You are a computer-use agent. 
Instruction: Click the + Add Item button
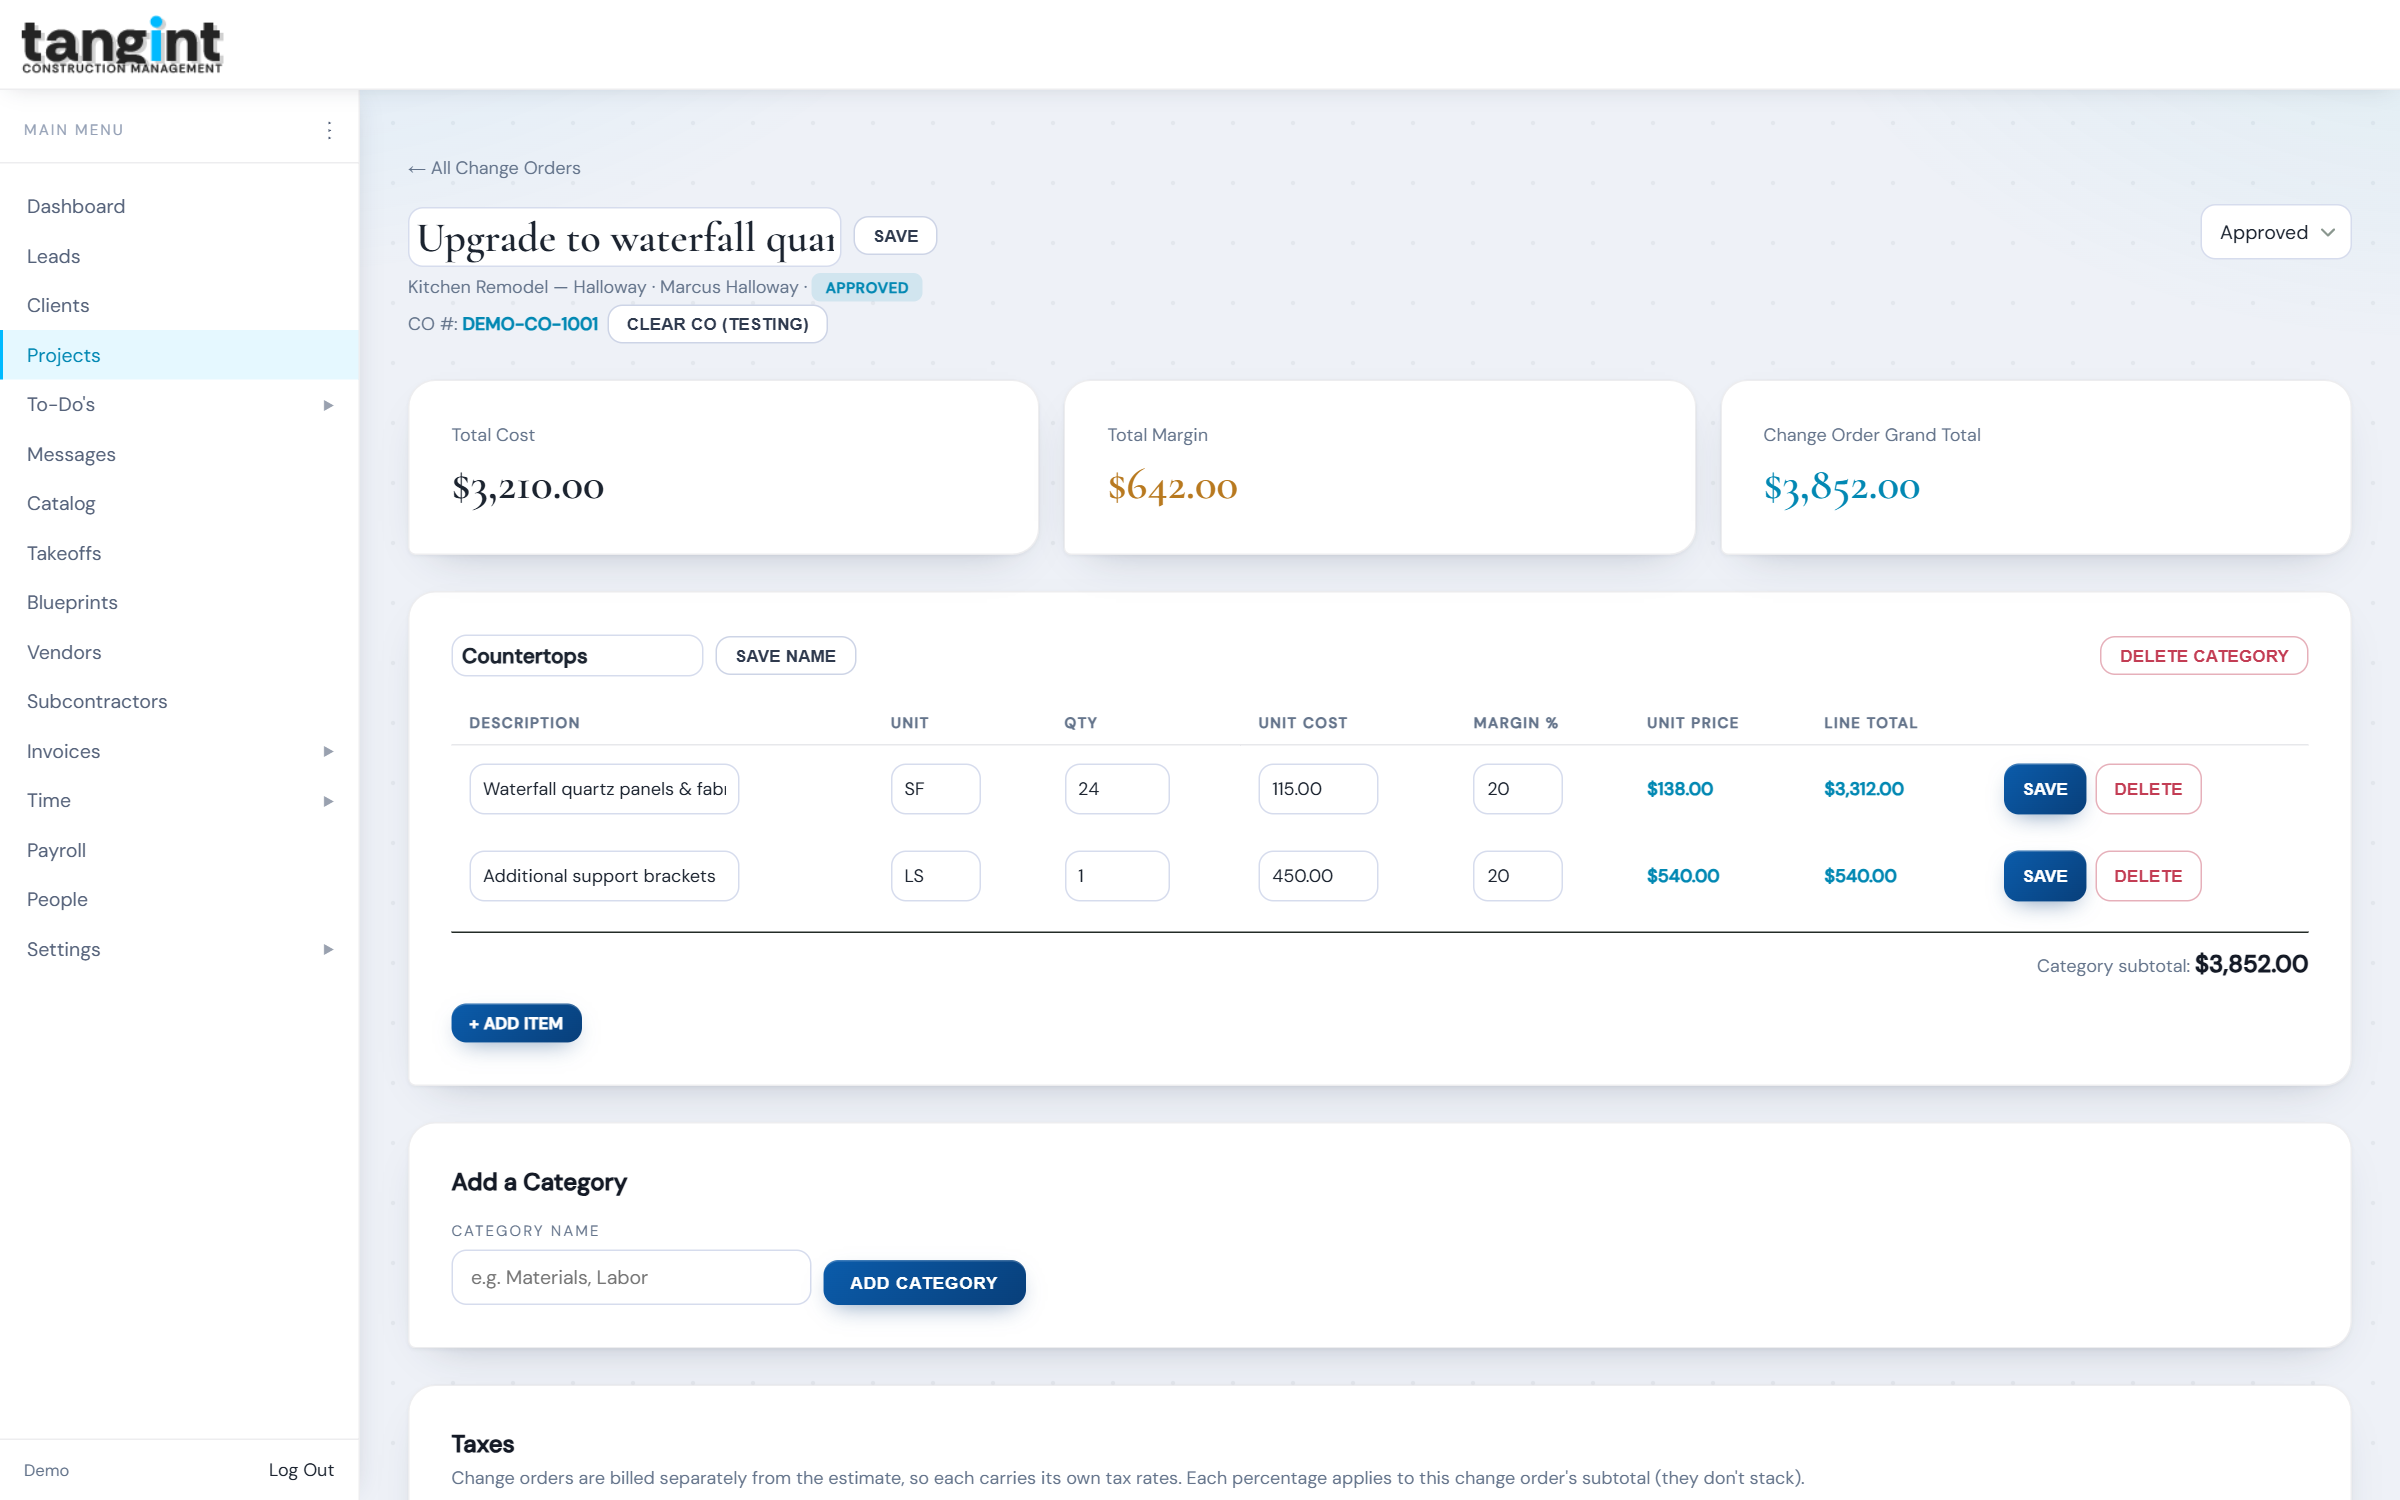[x=516, y=1023]
